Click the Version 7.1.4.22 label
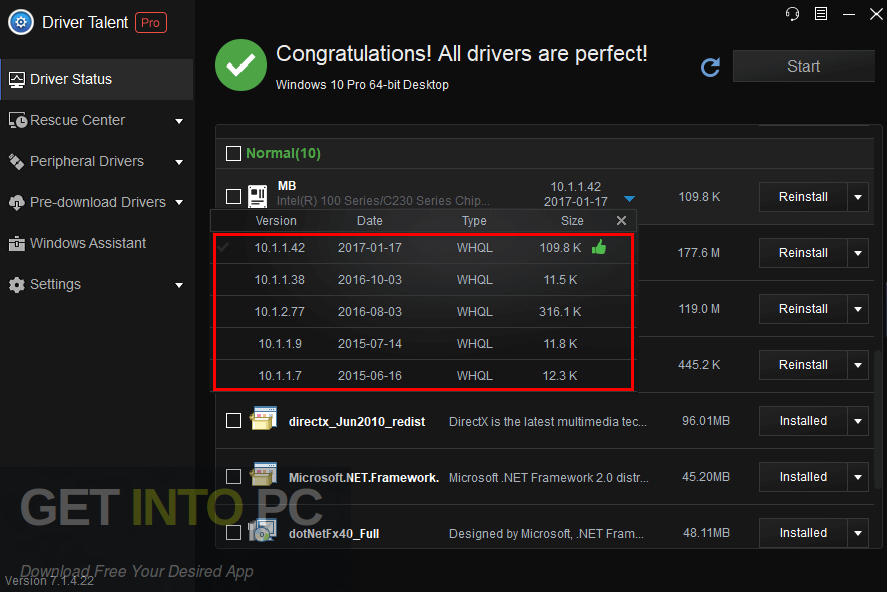The image size is (887, 592). (49, 581)
